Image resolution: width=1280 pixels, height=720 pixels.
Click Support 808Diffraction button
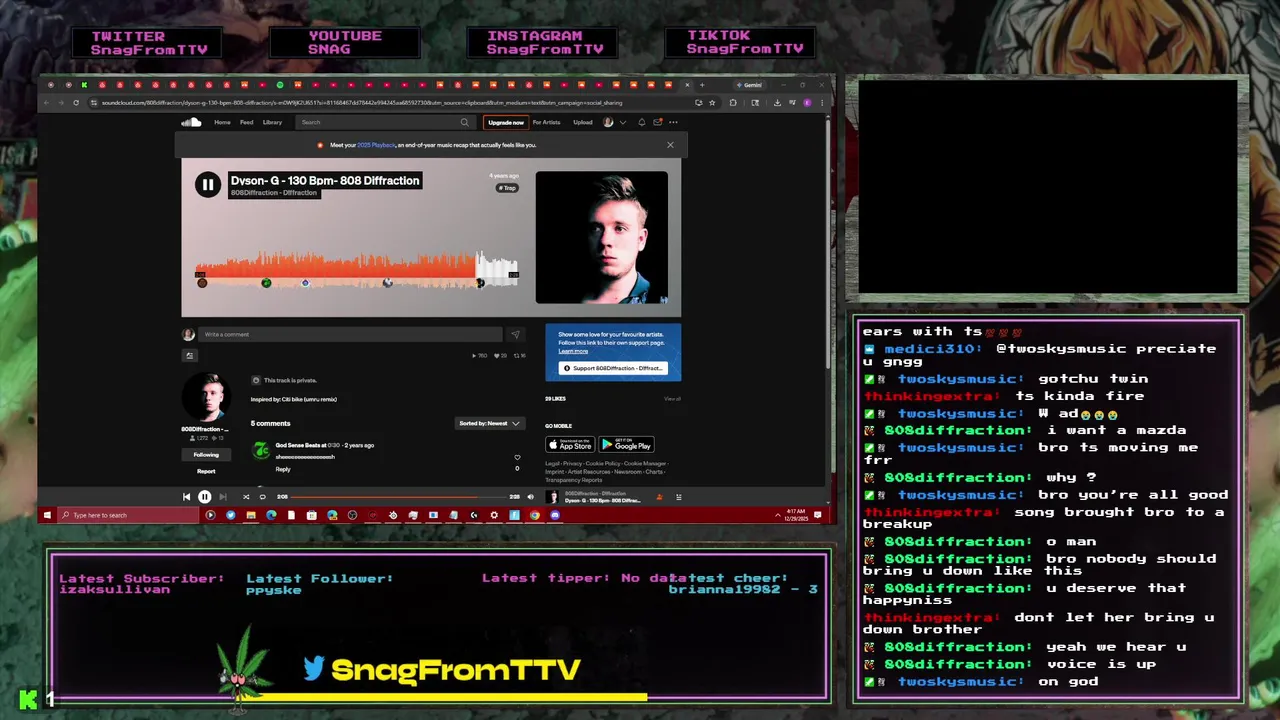coord(613,368)
